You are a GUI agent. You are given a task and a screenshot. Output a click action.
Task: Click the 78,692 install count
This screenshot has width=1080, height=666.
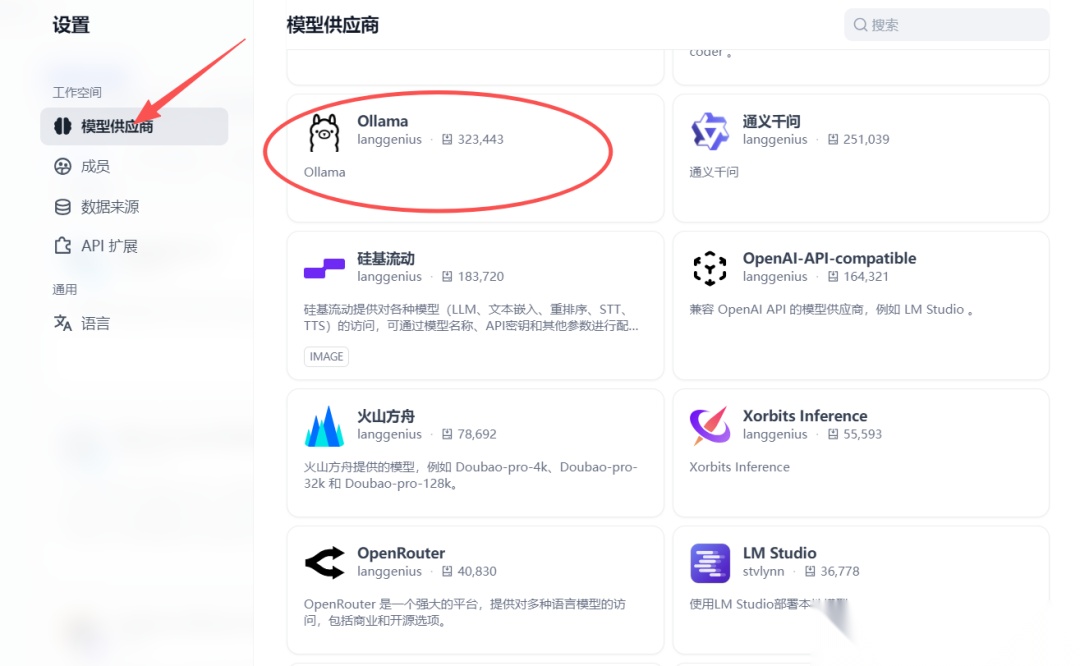click(477, 434)
